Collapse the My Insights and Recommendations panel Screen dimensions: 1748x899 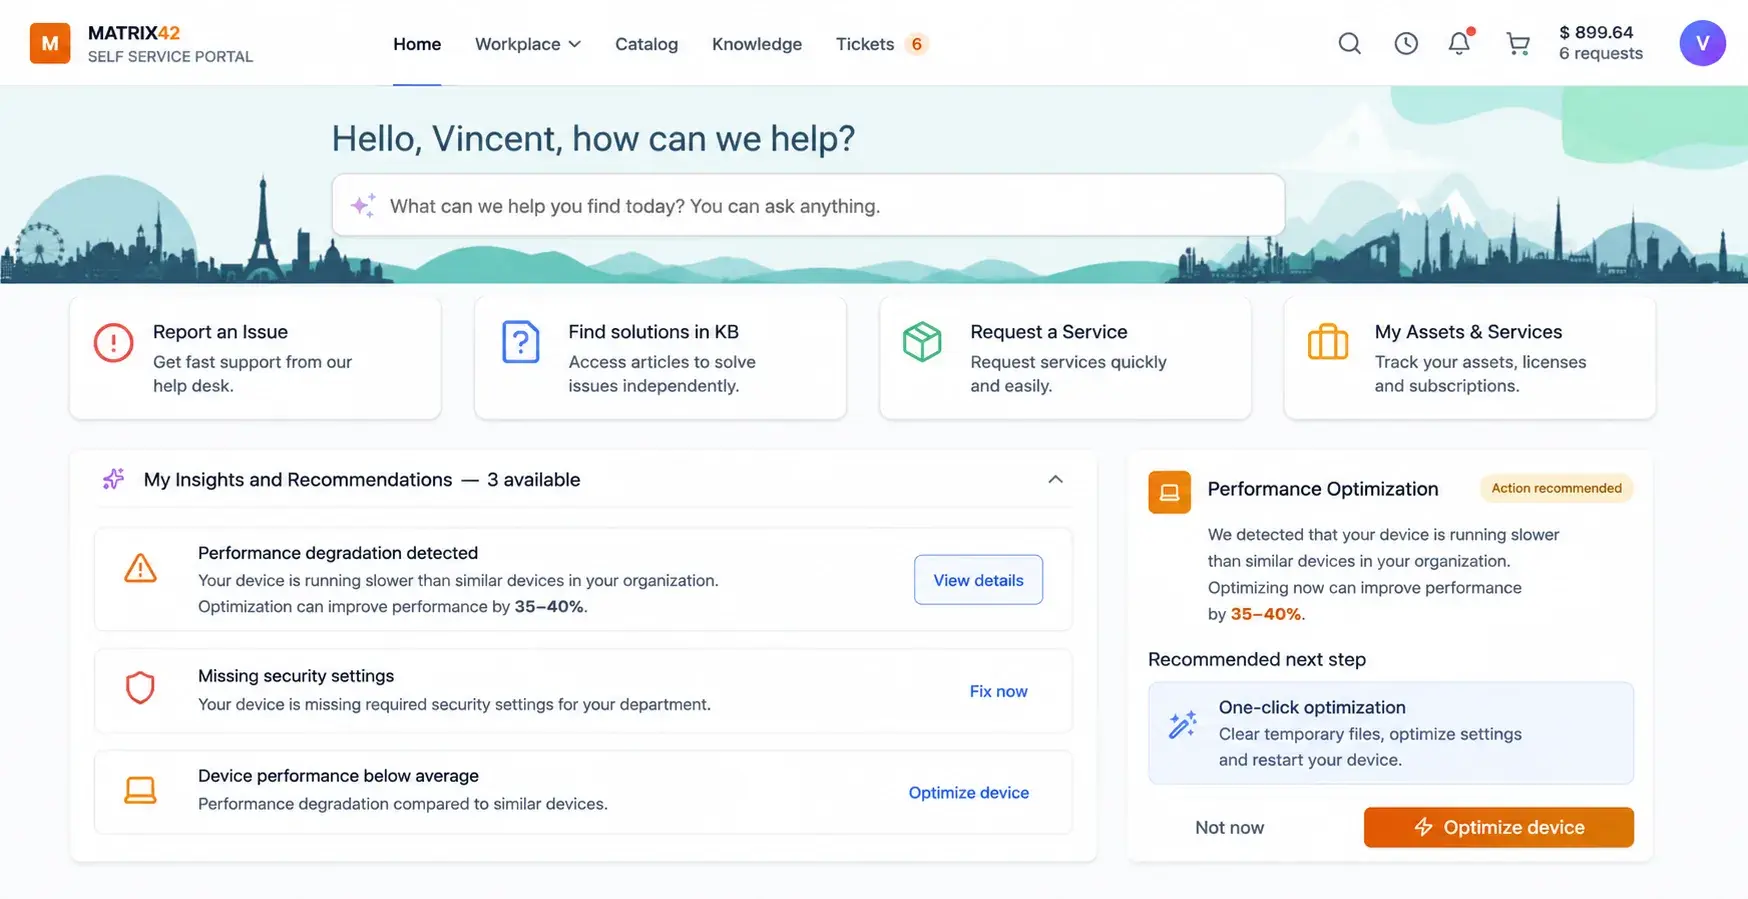(1055, 479)
